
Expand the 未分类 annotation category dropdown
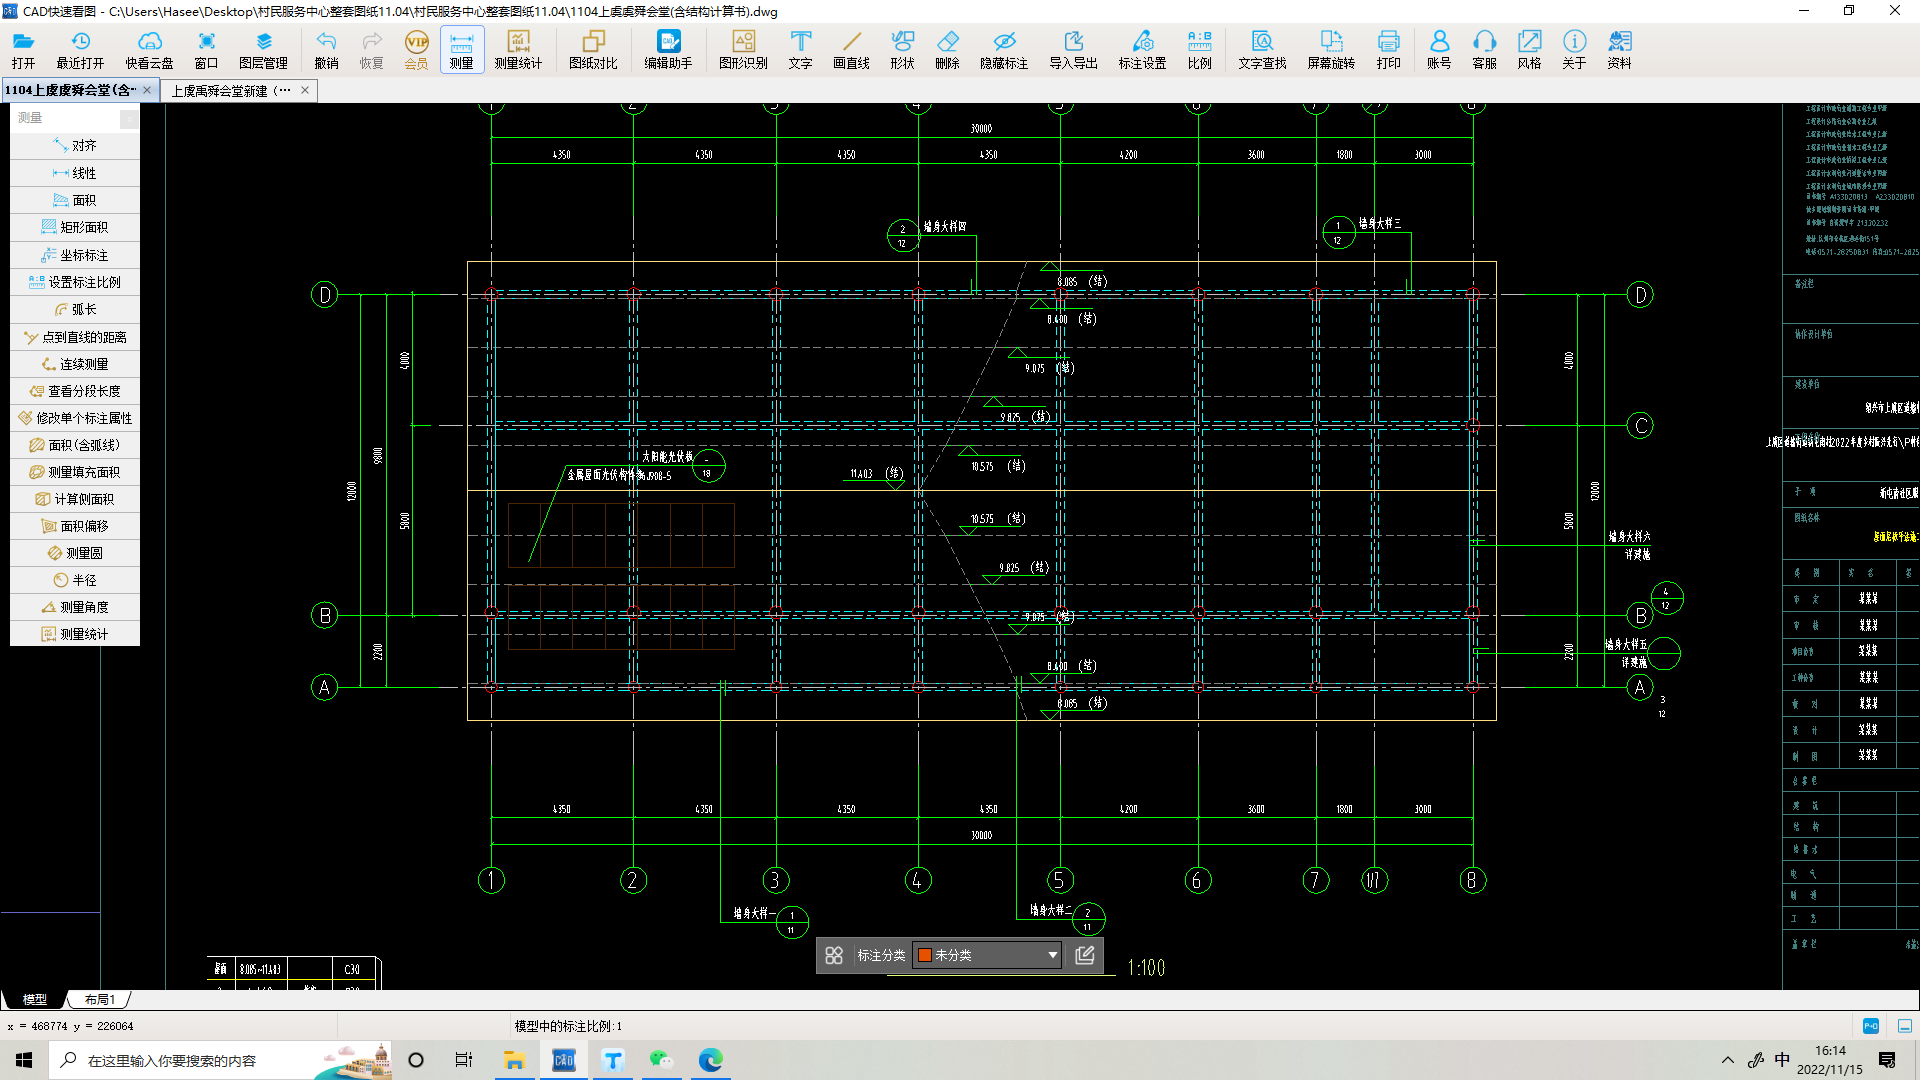[x=987, y=955]
